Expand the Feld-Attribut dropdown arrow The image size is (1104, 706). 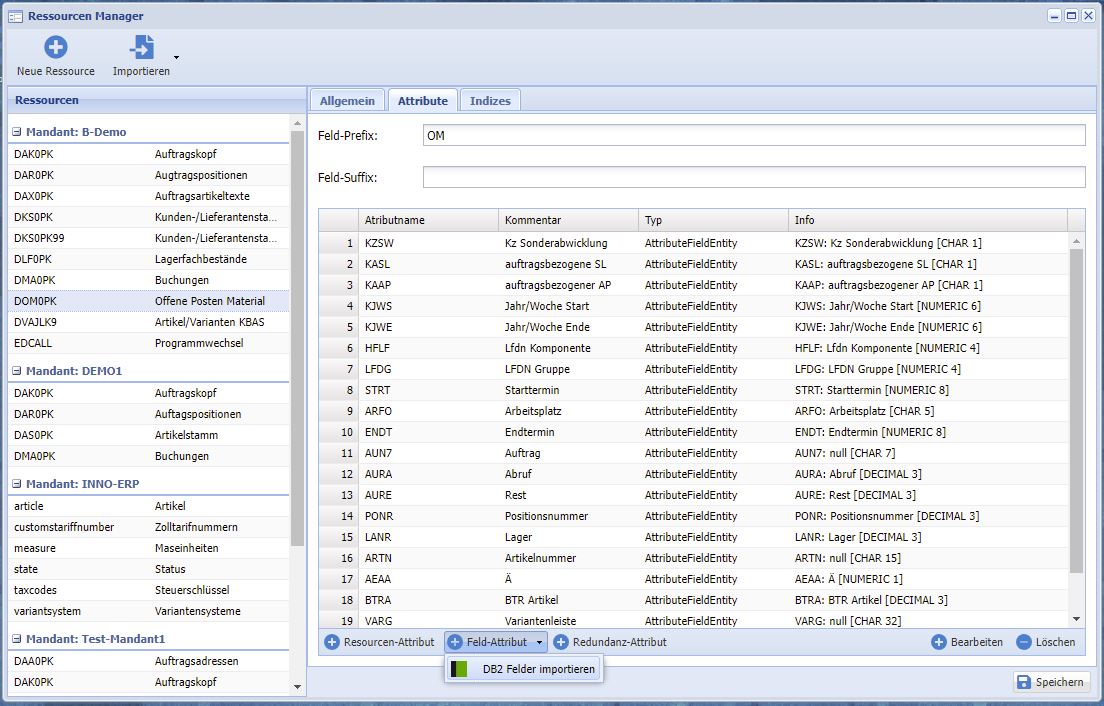coord(540,643)
